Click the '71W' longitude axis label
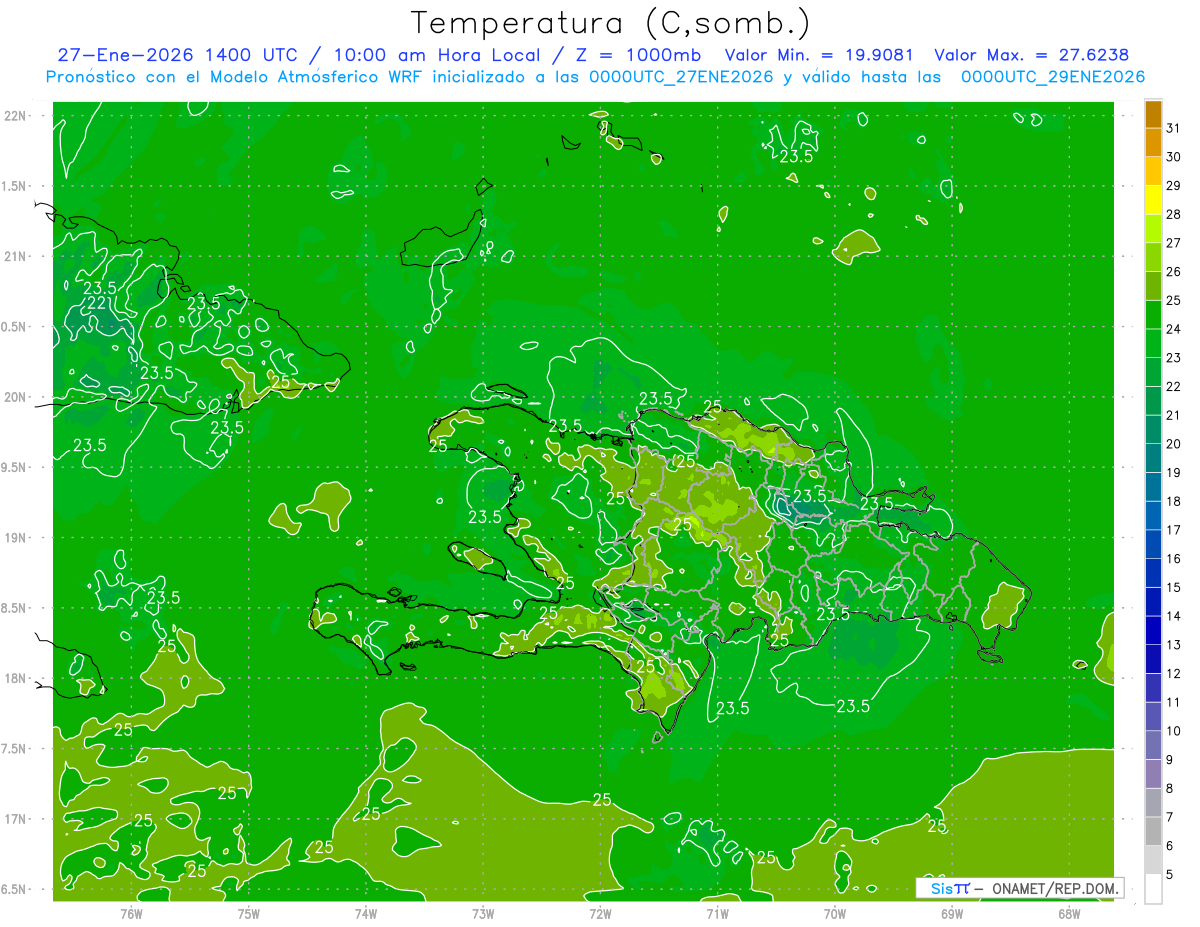 click(717, 914)
